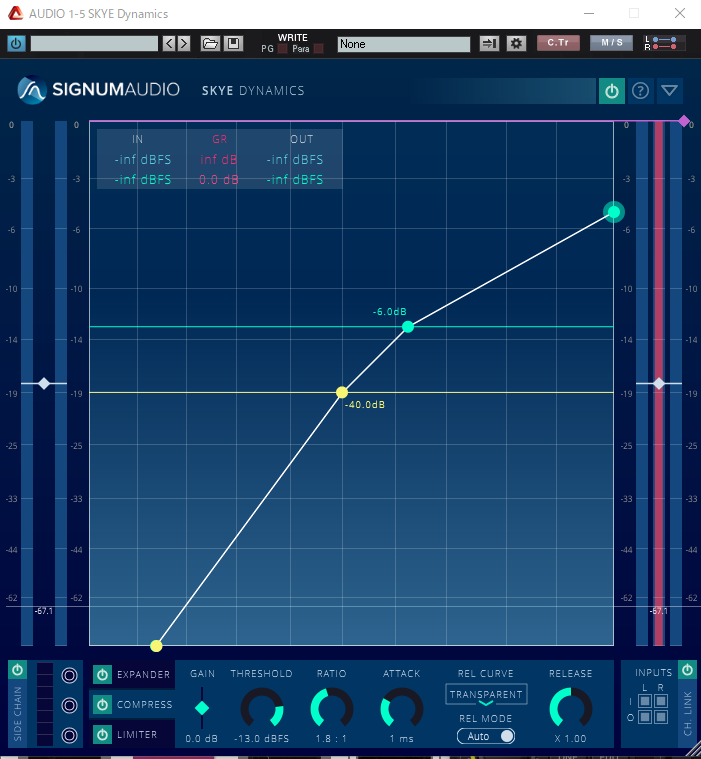
Task: Toggle the SKYE Dynamics main power button
Action: tap(611, 91)
